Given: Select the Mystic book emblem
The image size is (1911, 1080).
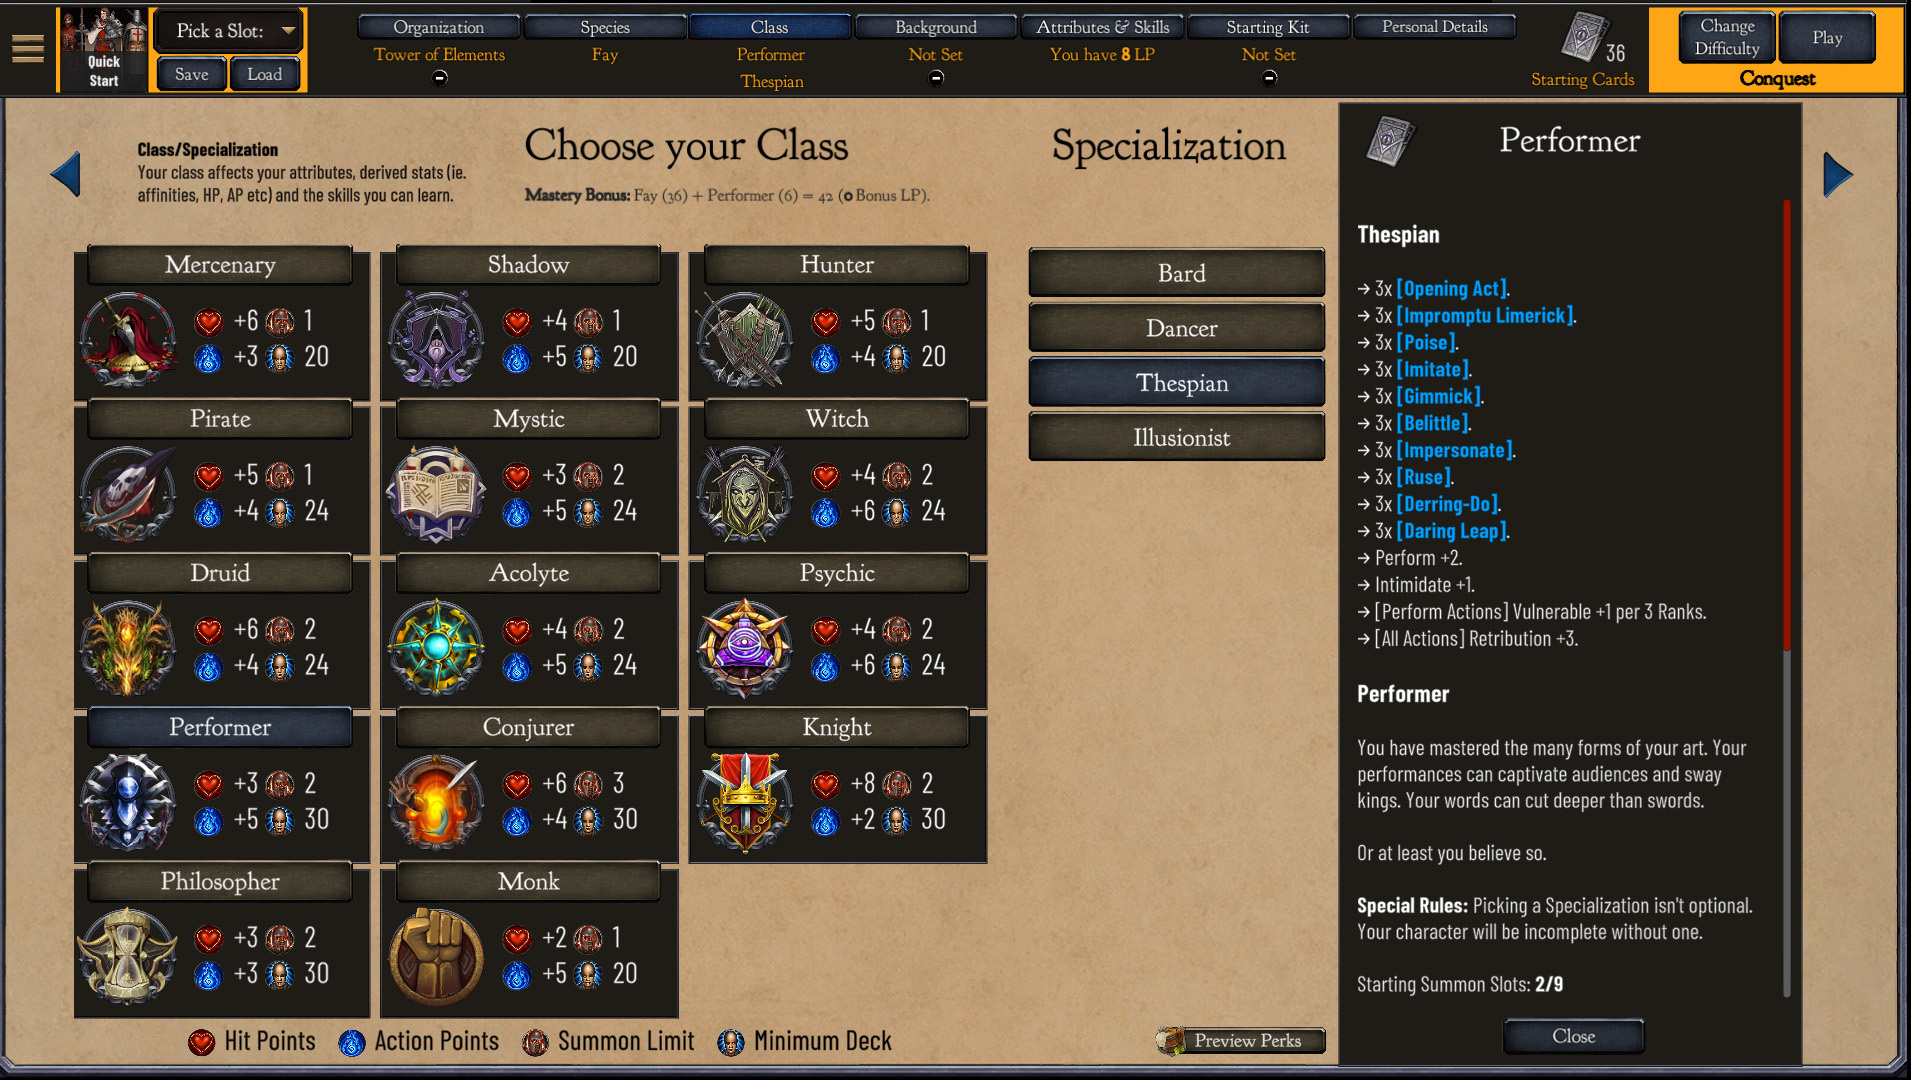Looking at the screenshot, I should tap(436, 493).
